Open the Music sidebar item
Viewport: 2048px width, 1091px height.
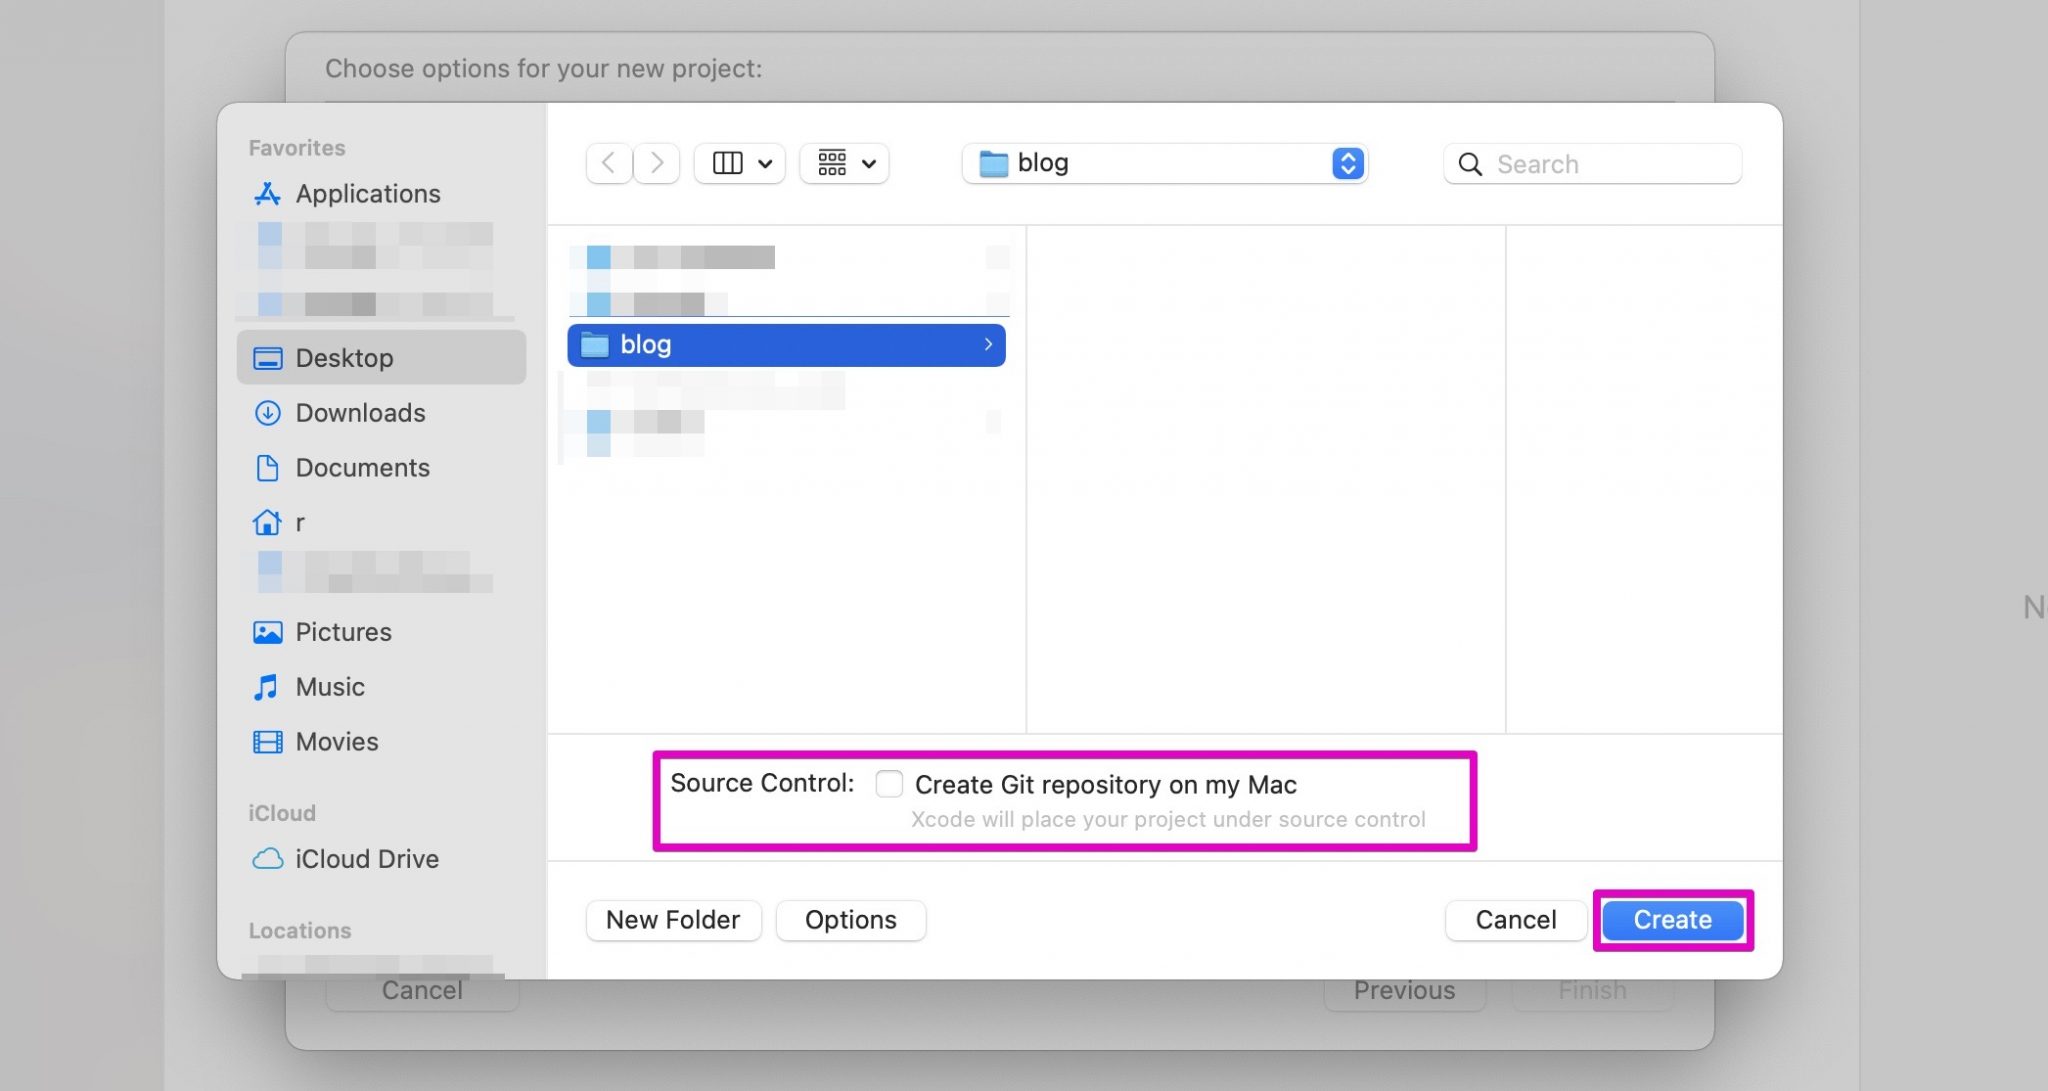tap(329, 686)
